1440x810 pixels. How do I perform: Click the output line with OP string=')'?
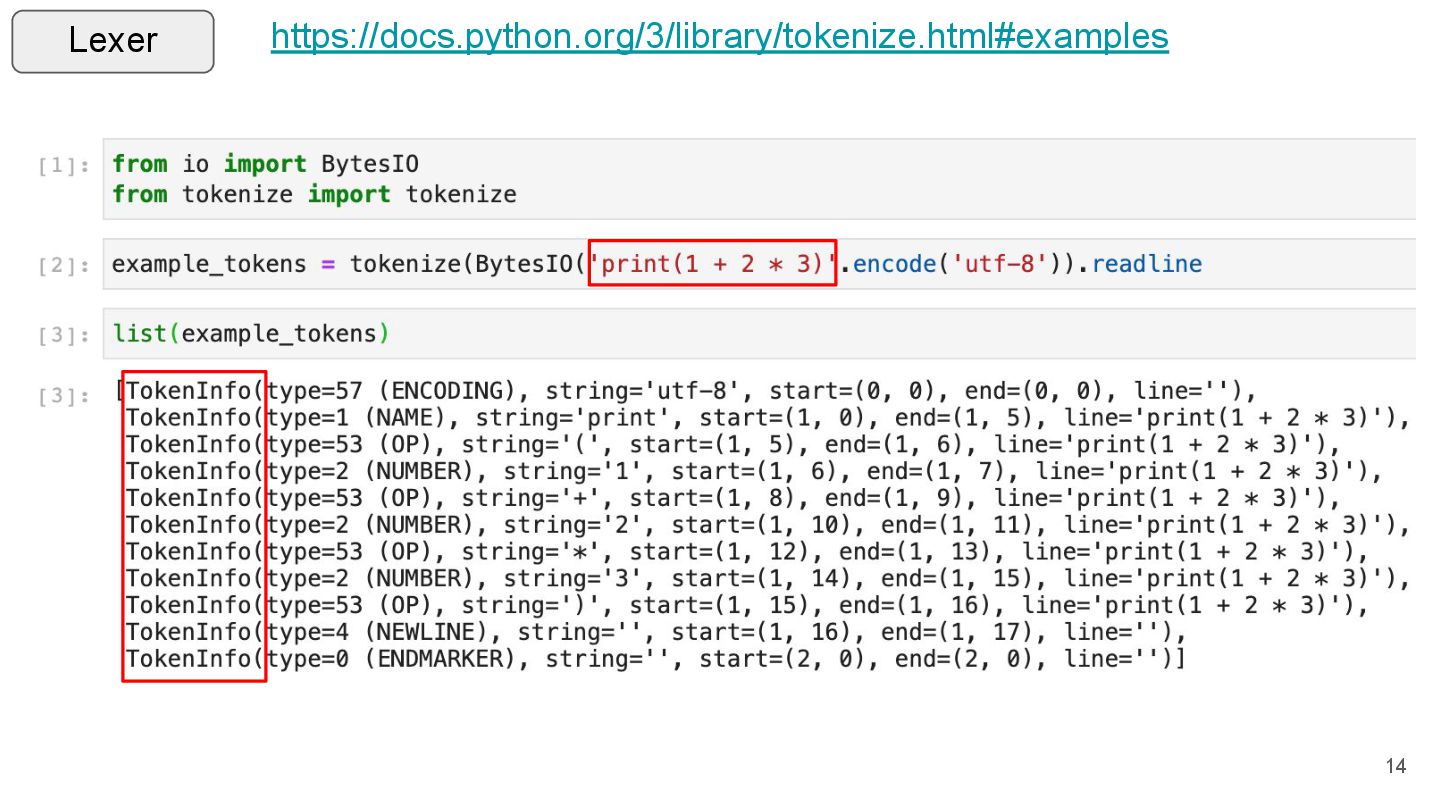click(746, 606)
